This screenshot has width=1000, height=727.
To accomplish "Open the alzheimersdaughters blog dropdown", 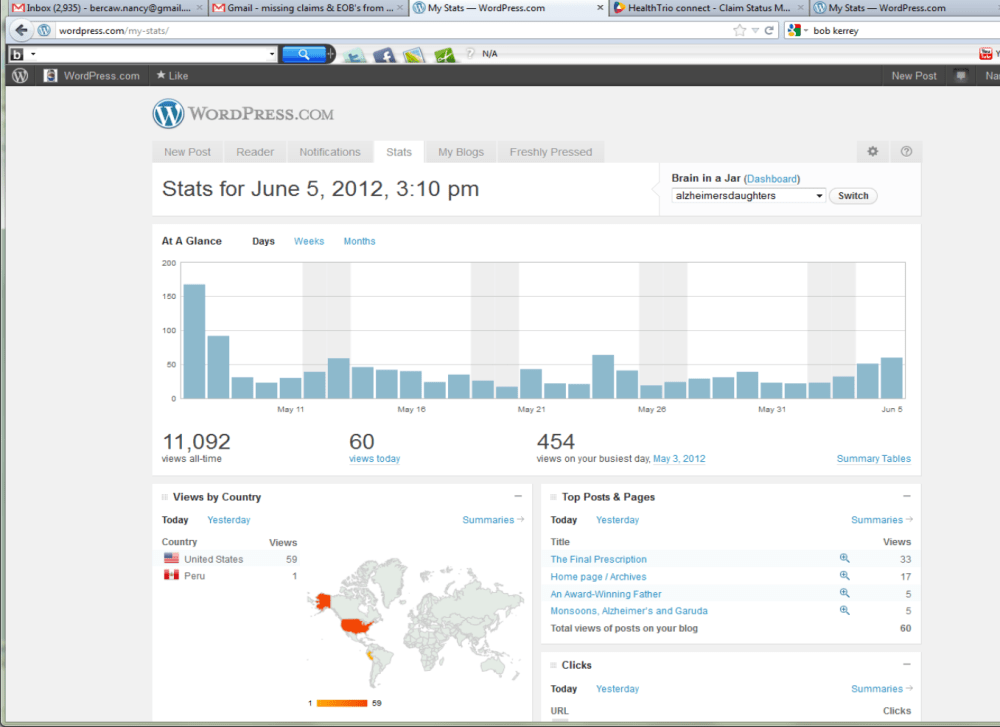I will point(748,196).
